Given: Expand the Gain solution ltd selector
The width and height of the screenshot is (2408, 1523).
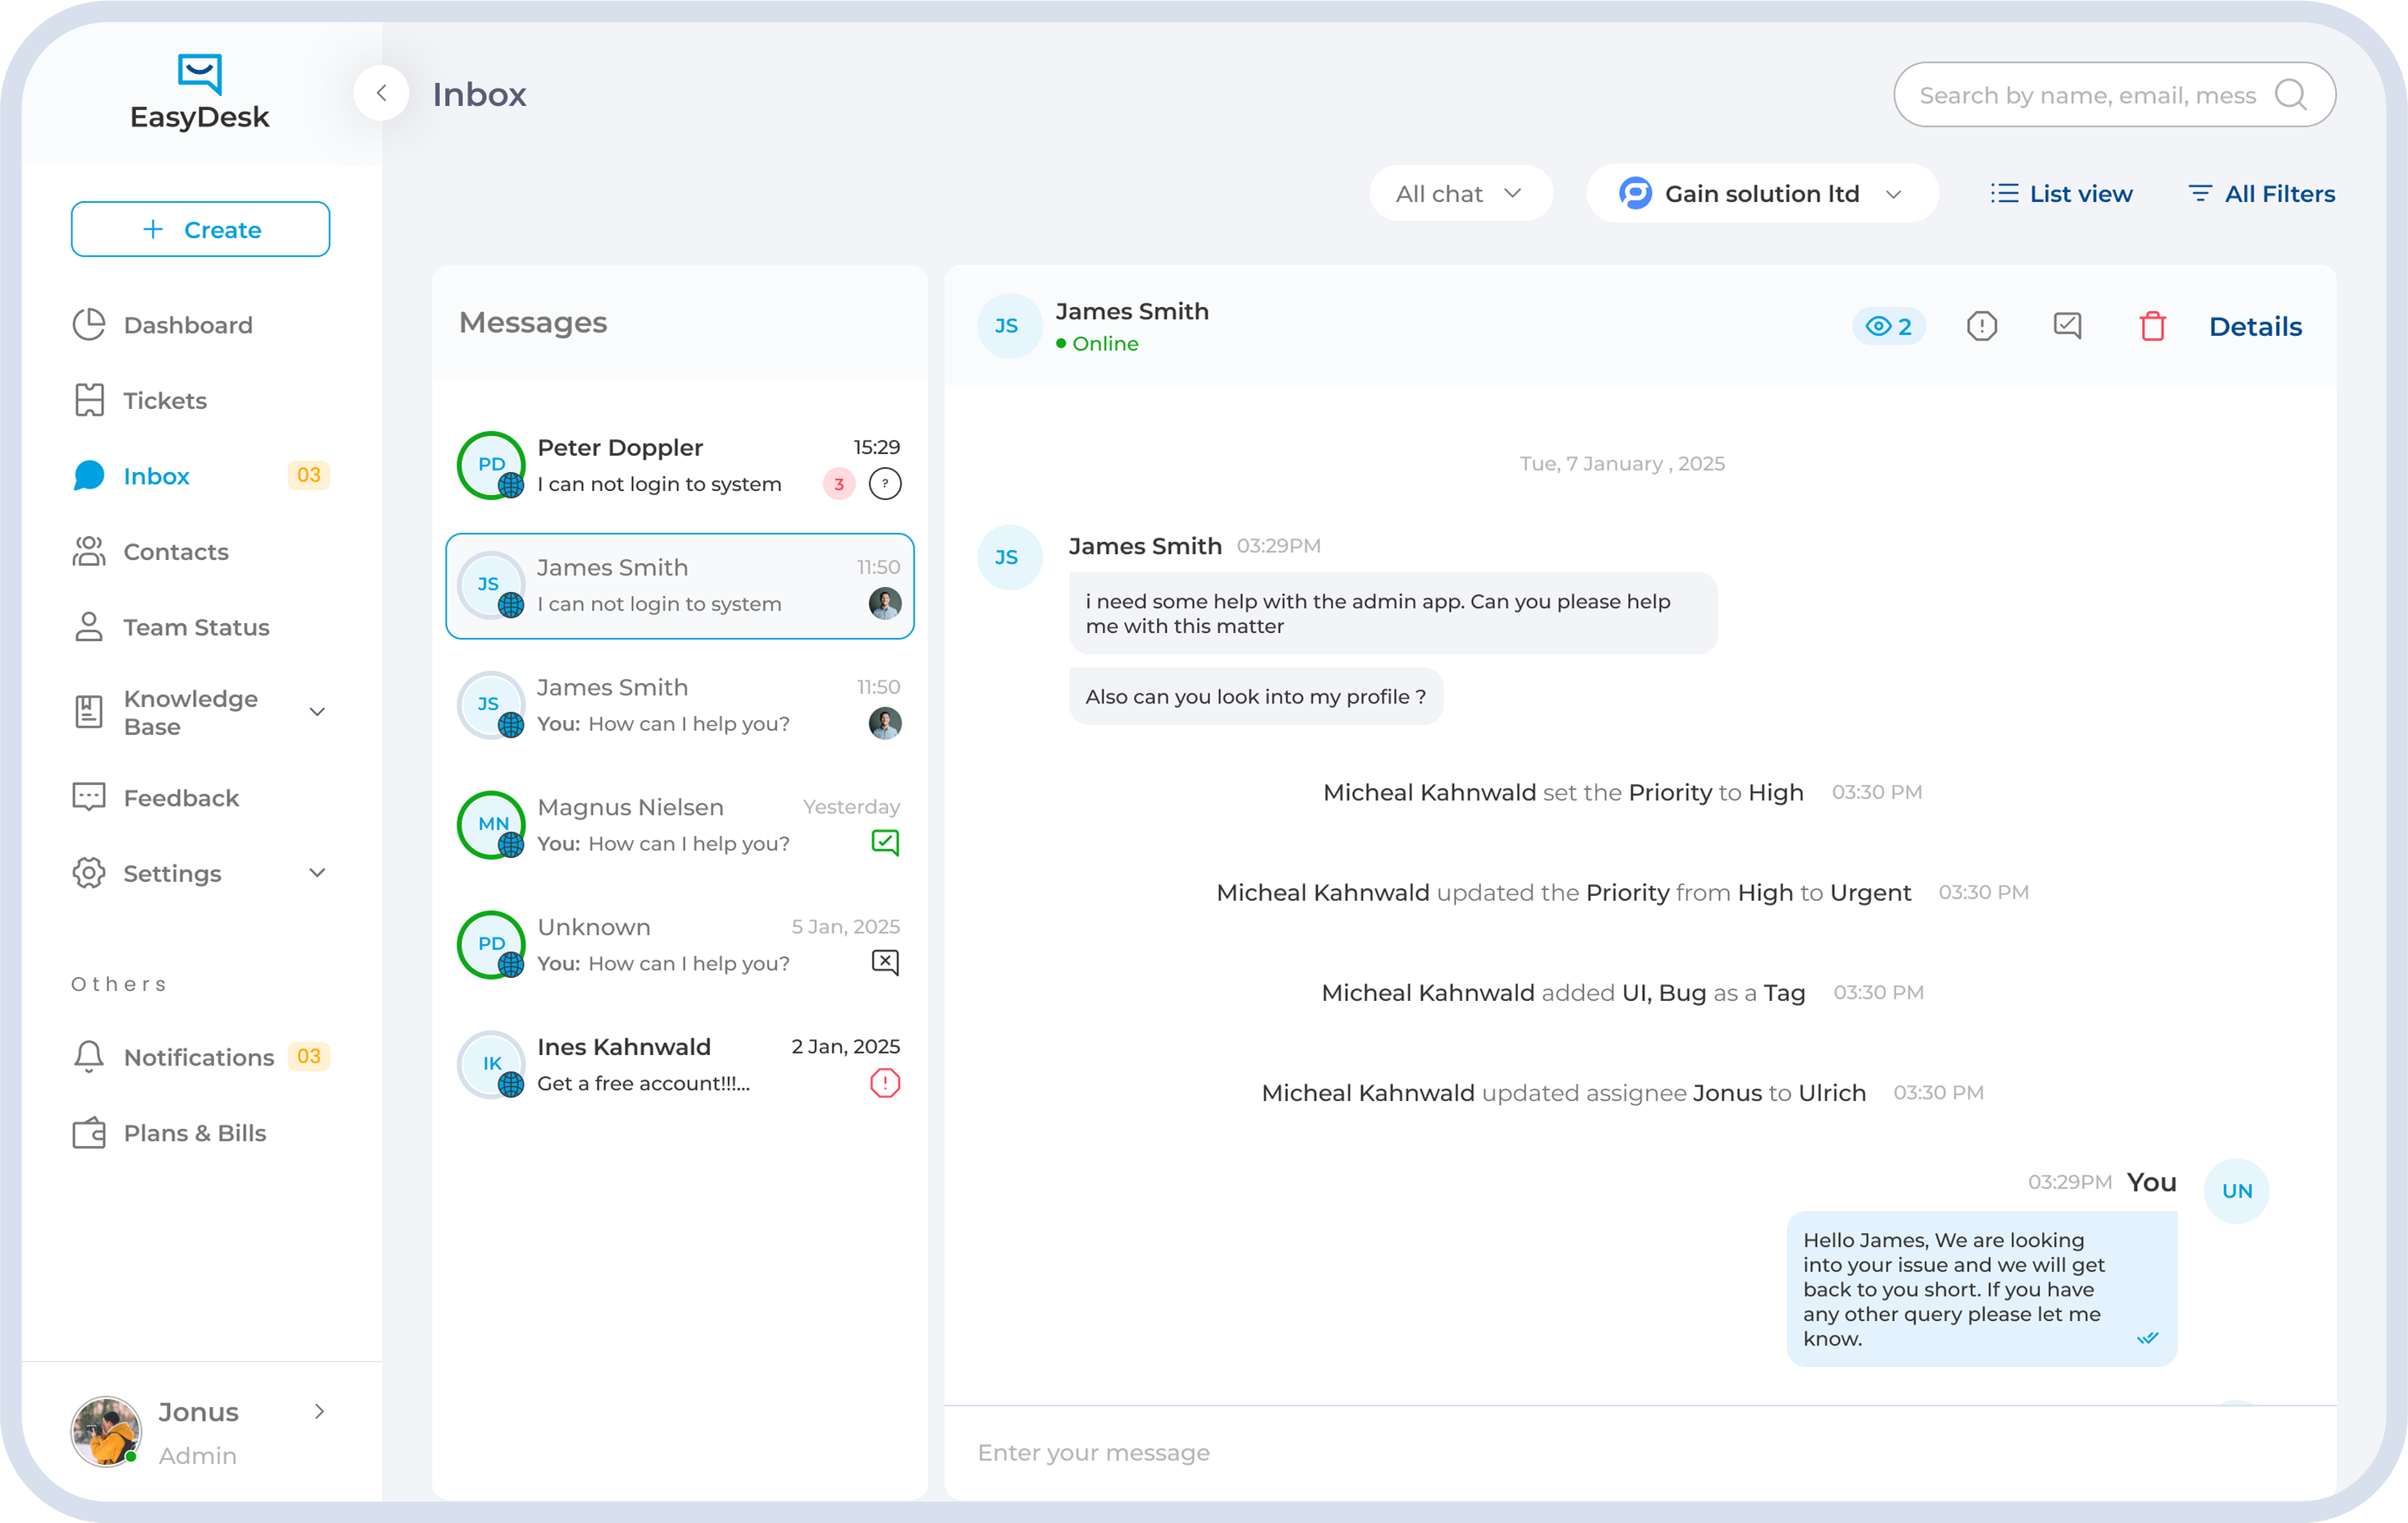Looking at the screenshot, I should pos(1762,193).
